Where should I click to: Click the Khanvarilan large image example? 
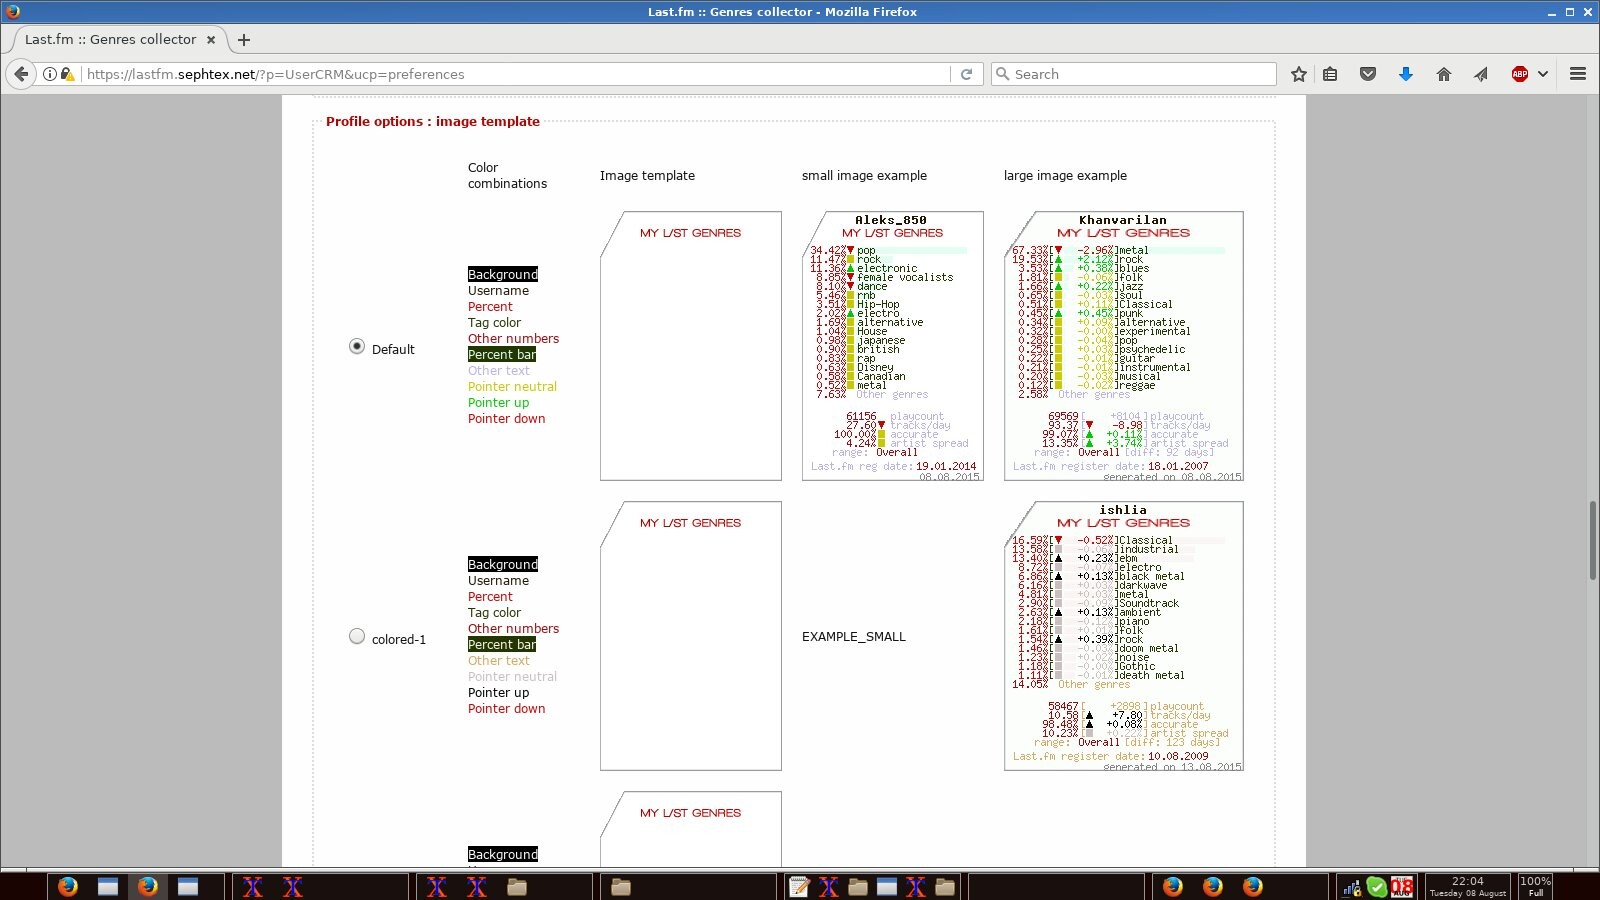[1123, 346]
